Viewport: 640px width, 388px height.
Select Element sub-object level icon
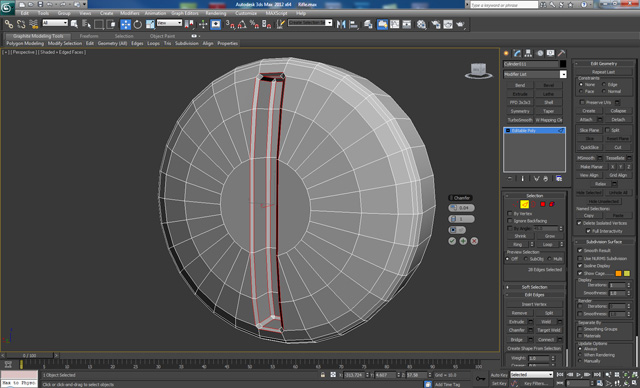tap(552, 204)
